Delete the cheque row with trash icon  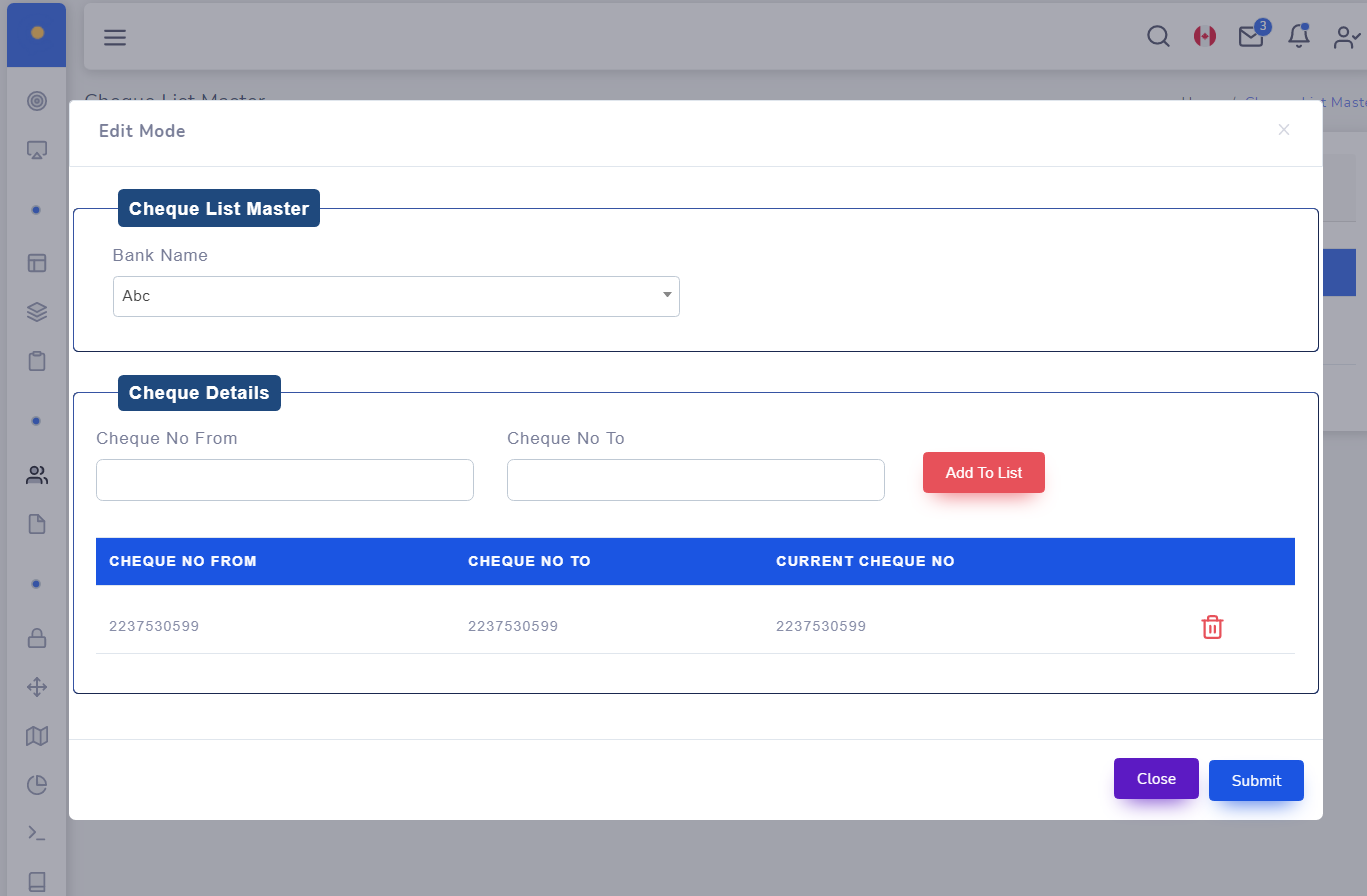1211,627
